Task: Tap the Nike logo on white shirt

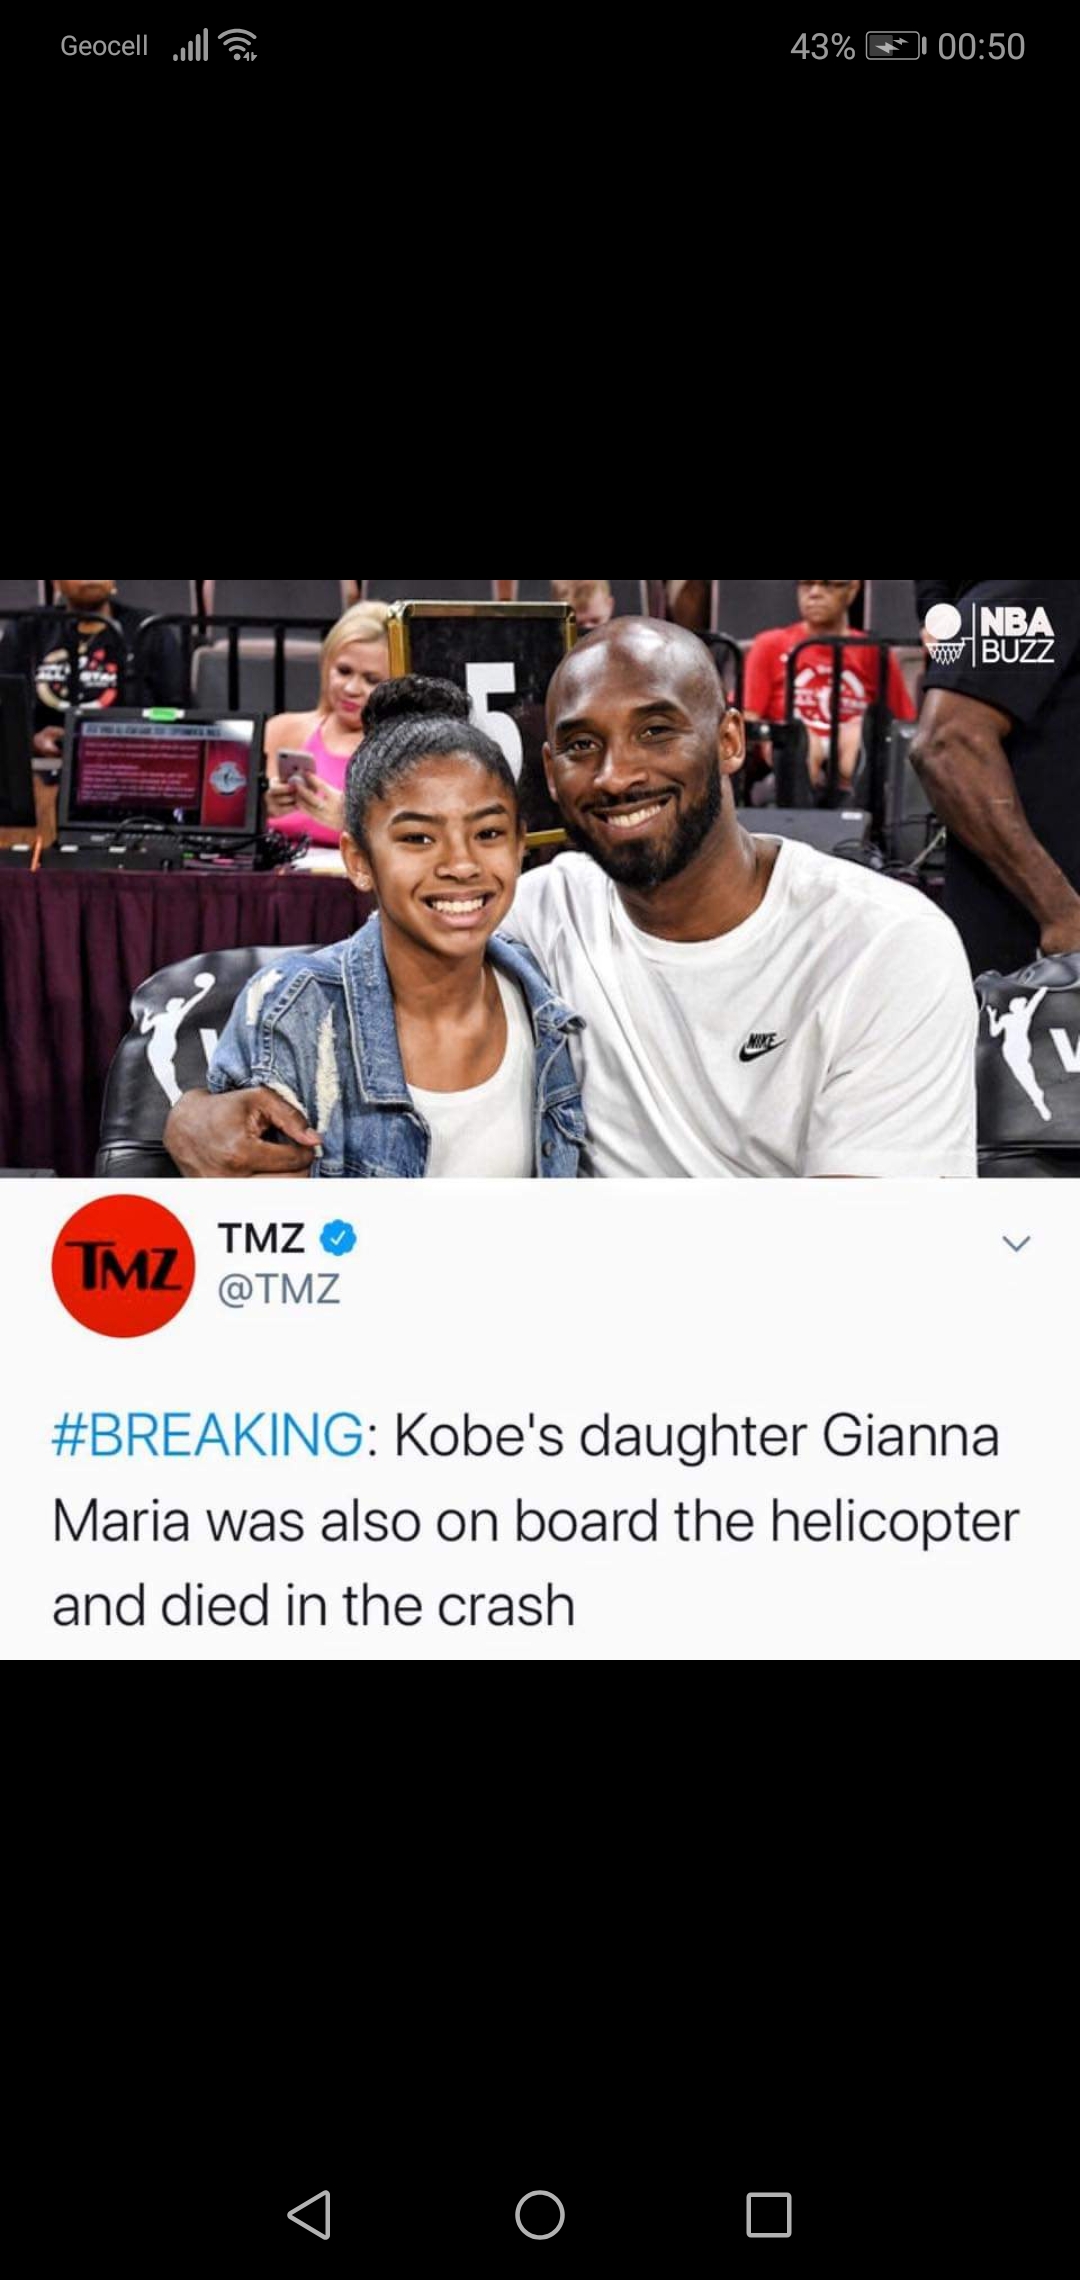Action: pos(761,1046)
